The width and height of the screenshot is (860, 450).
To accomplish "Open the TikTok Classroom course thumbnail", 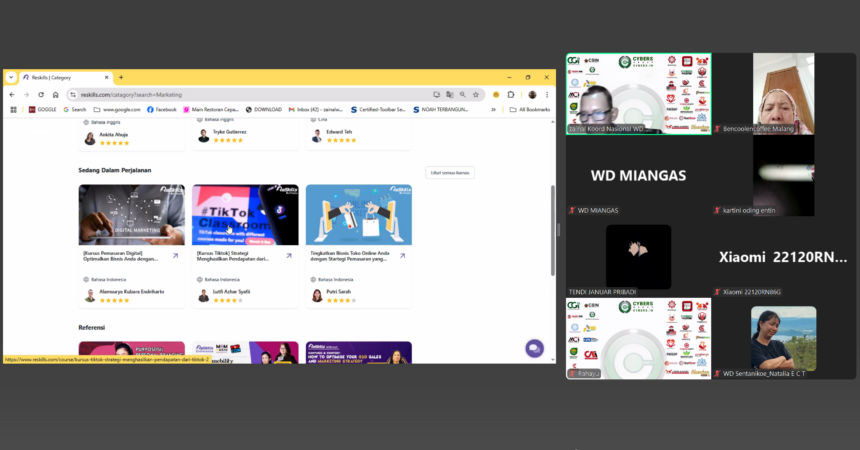I will click(x=245, y=215).
